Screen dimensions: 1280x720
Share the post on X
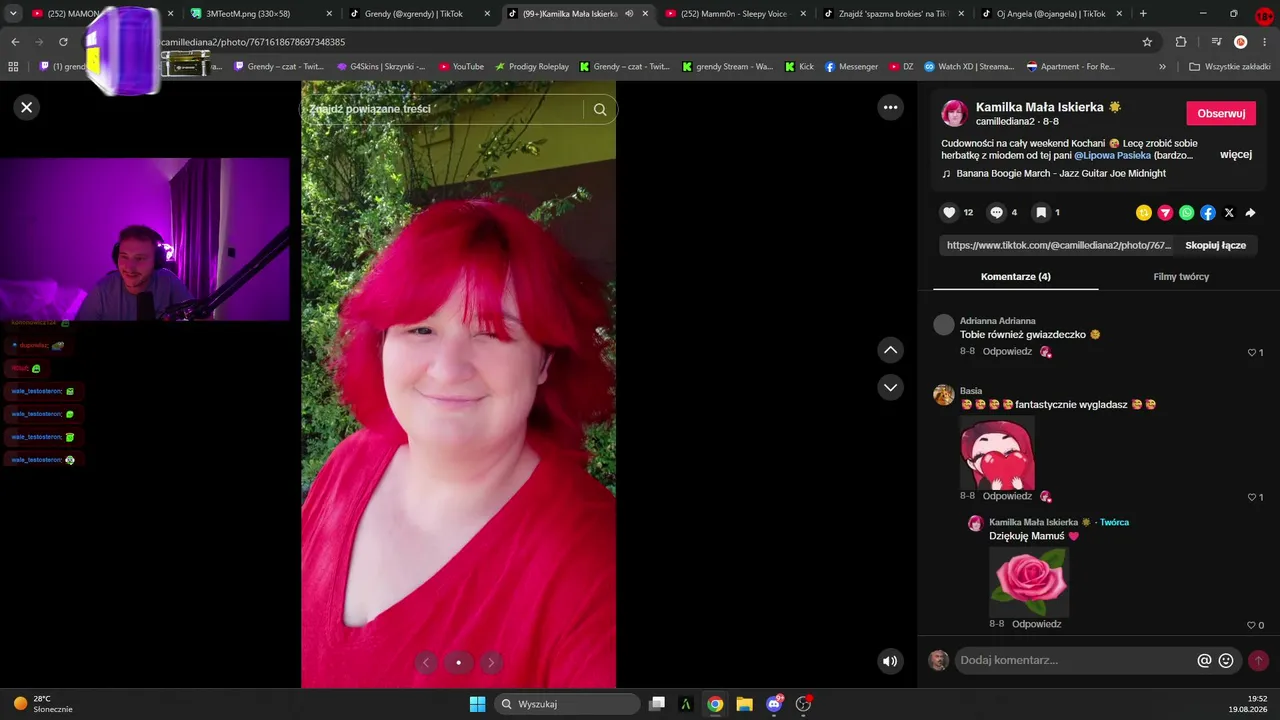1229,212
